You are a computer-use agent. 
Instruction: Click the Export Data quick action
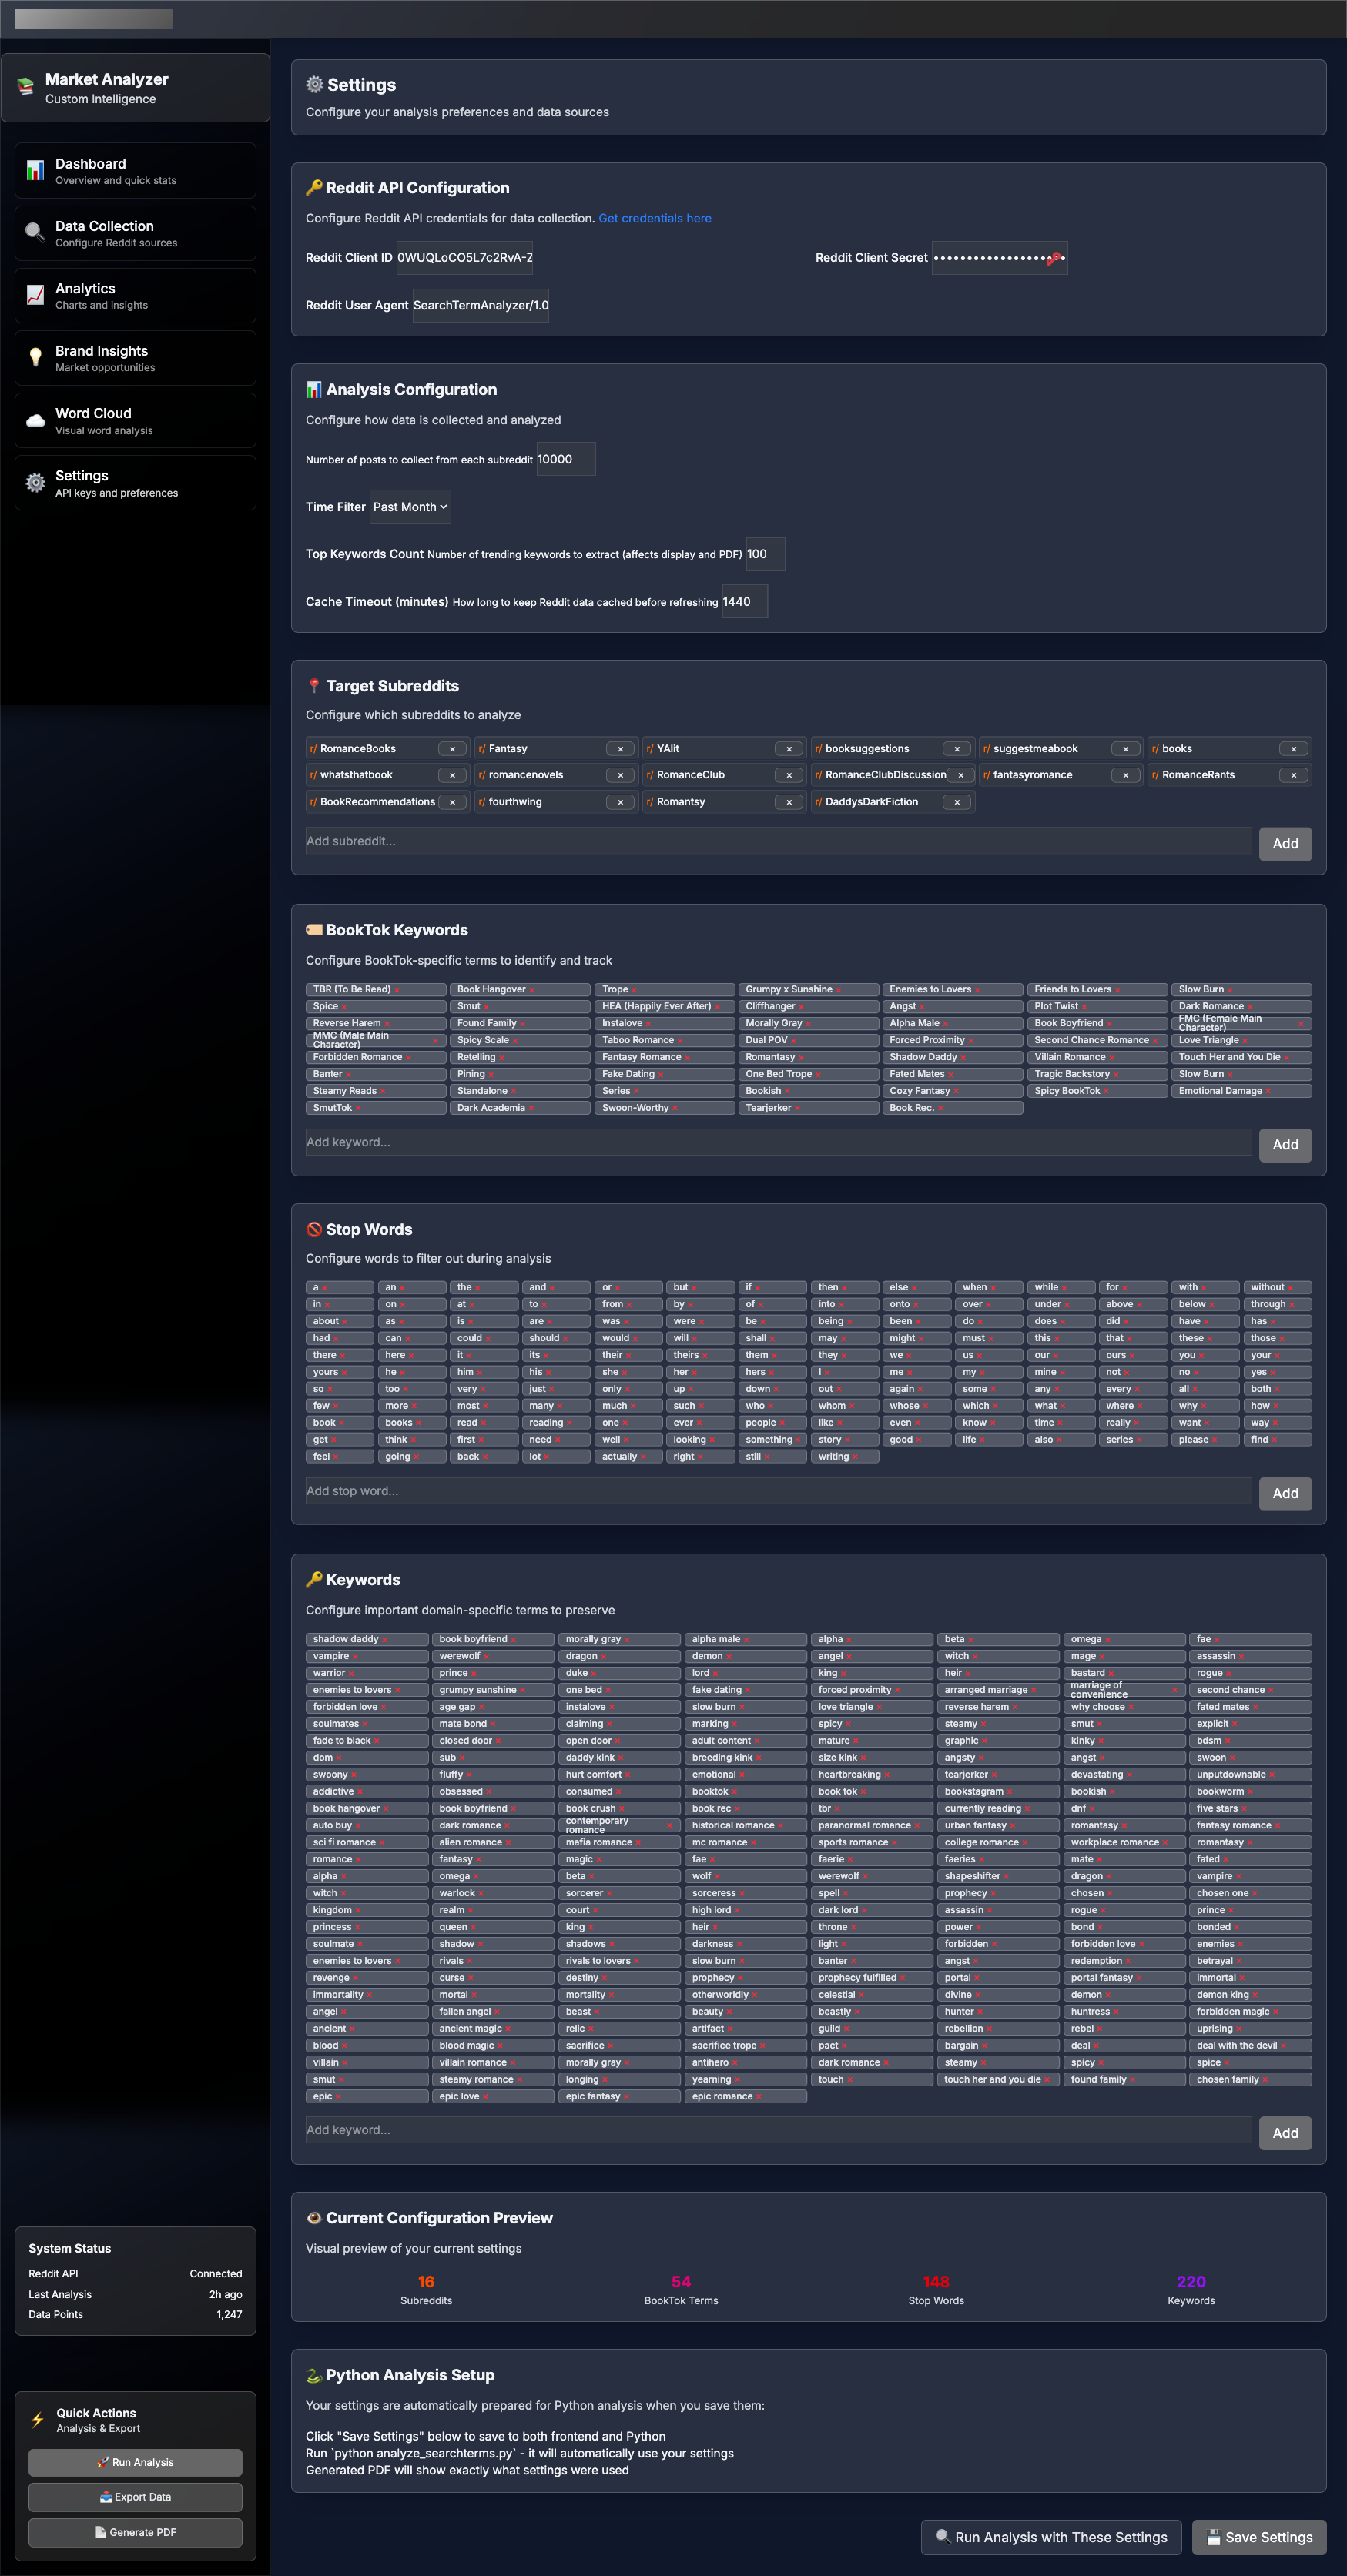click(x=135, y=2497)
